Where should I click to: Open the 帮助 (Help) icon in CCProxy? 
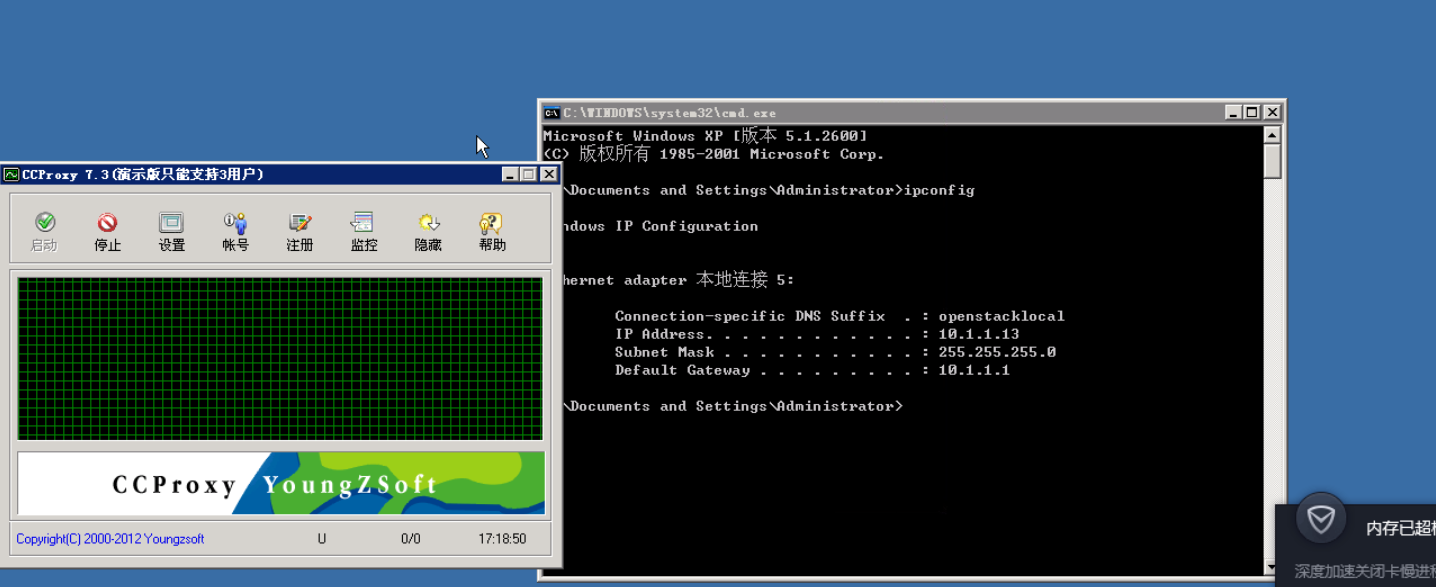tap(492, 232)
